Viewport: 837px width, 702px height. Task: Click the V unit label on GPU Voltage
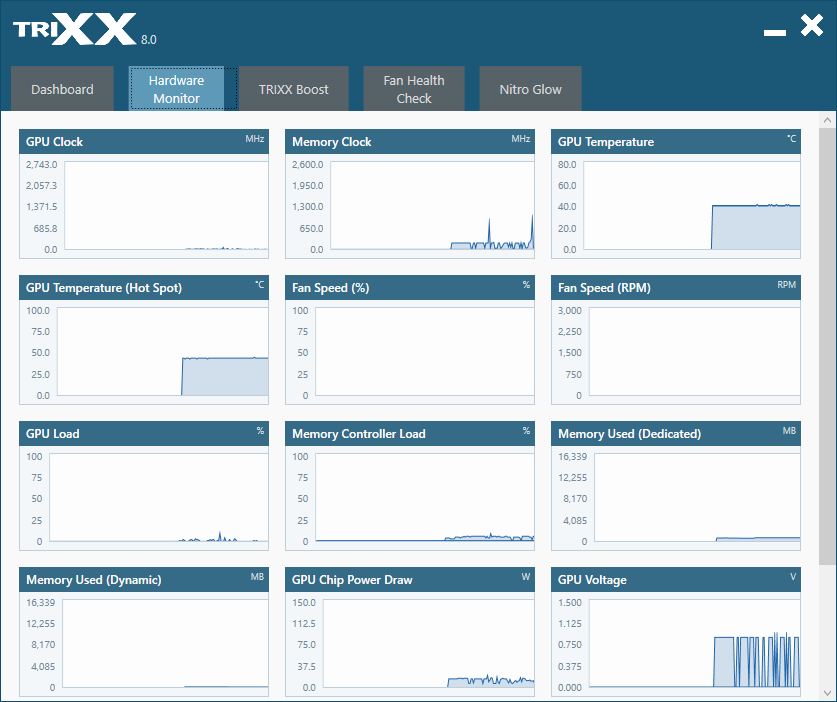coord(793,577)
